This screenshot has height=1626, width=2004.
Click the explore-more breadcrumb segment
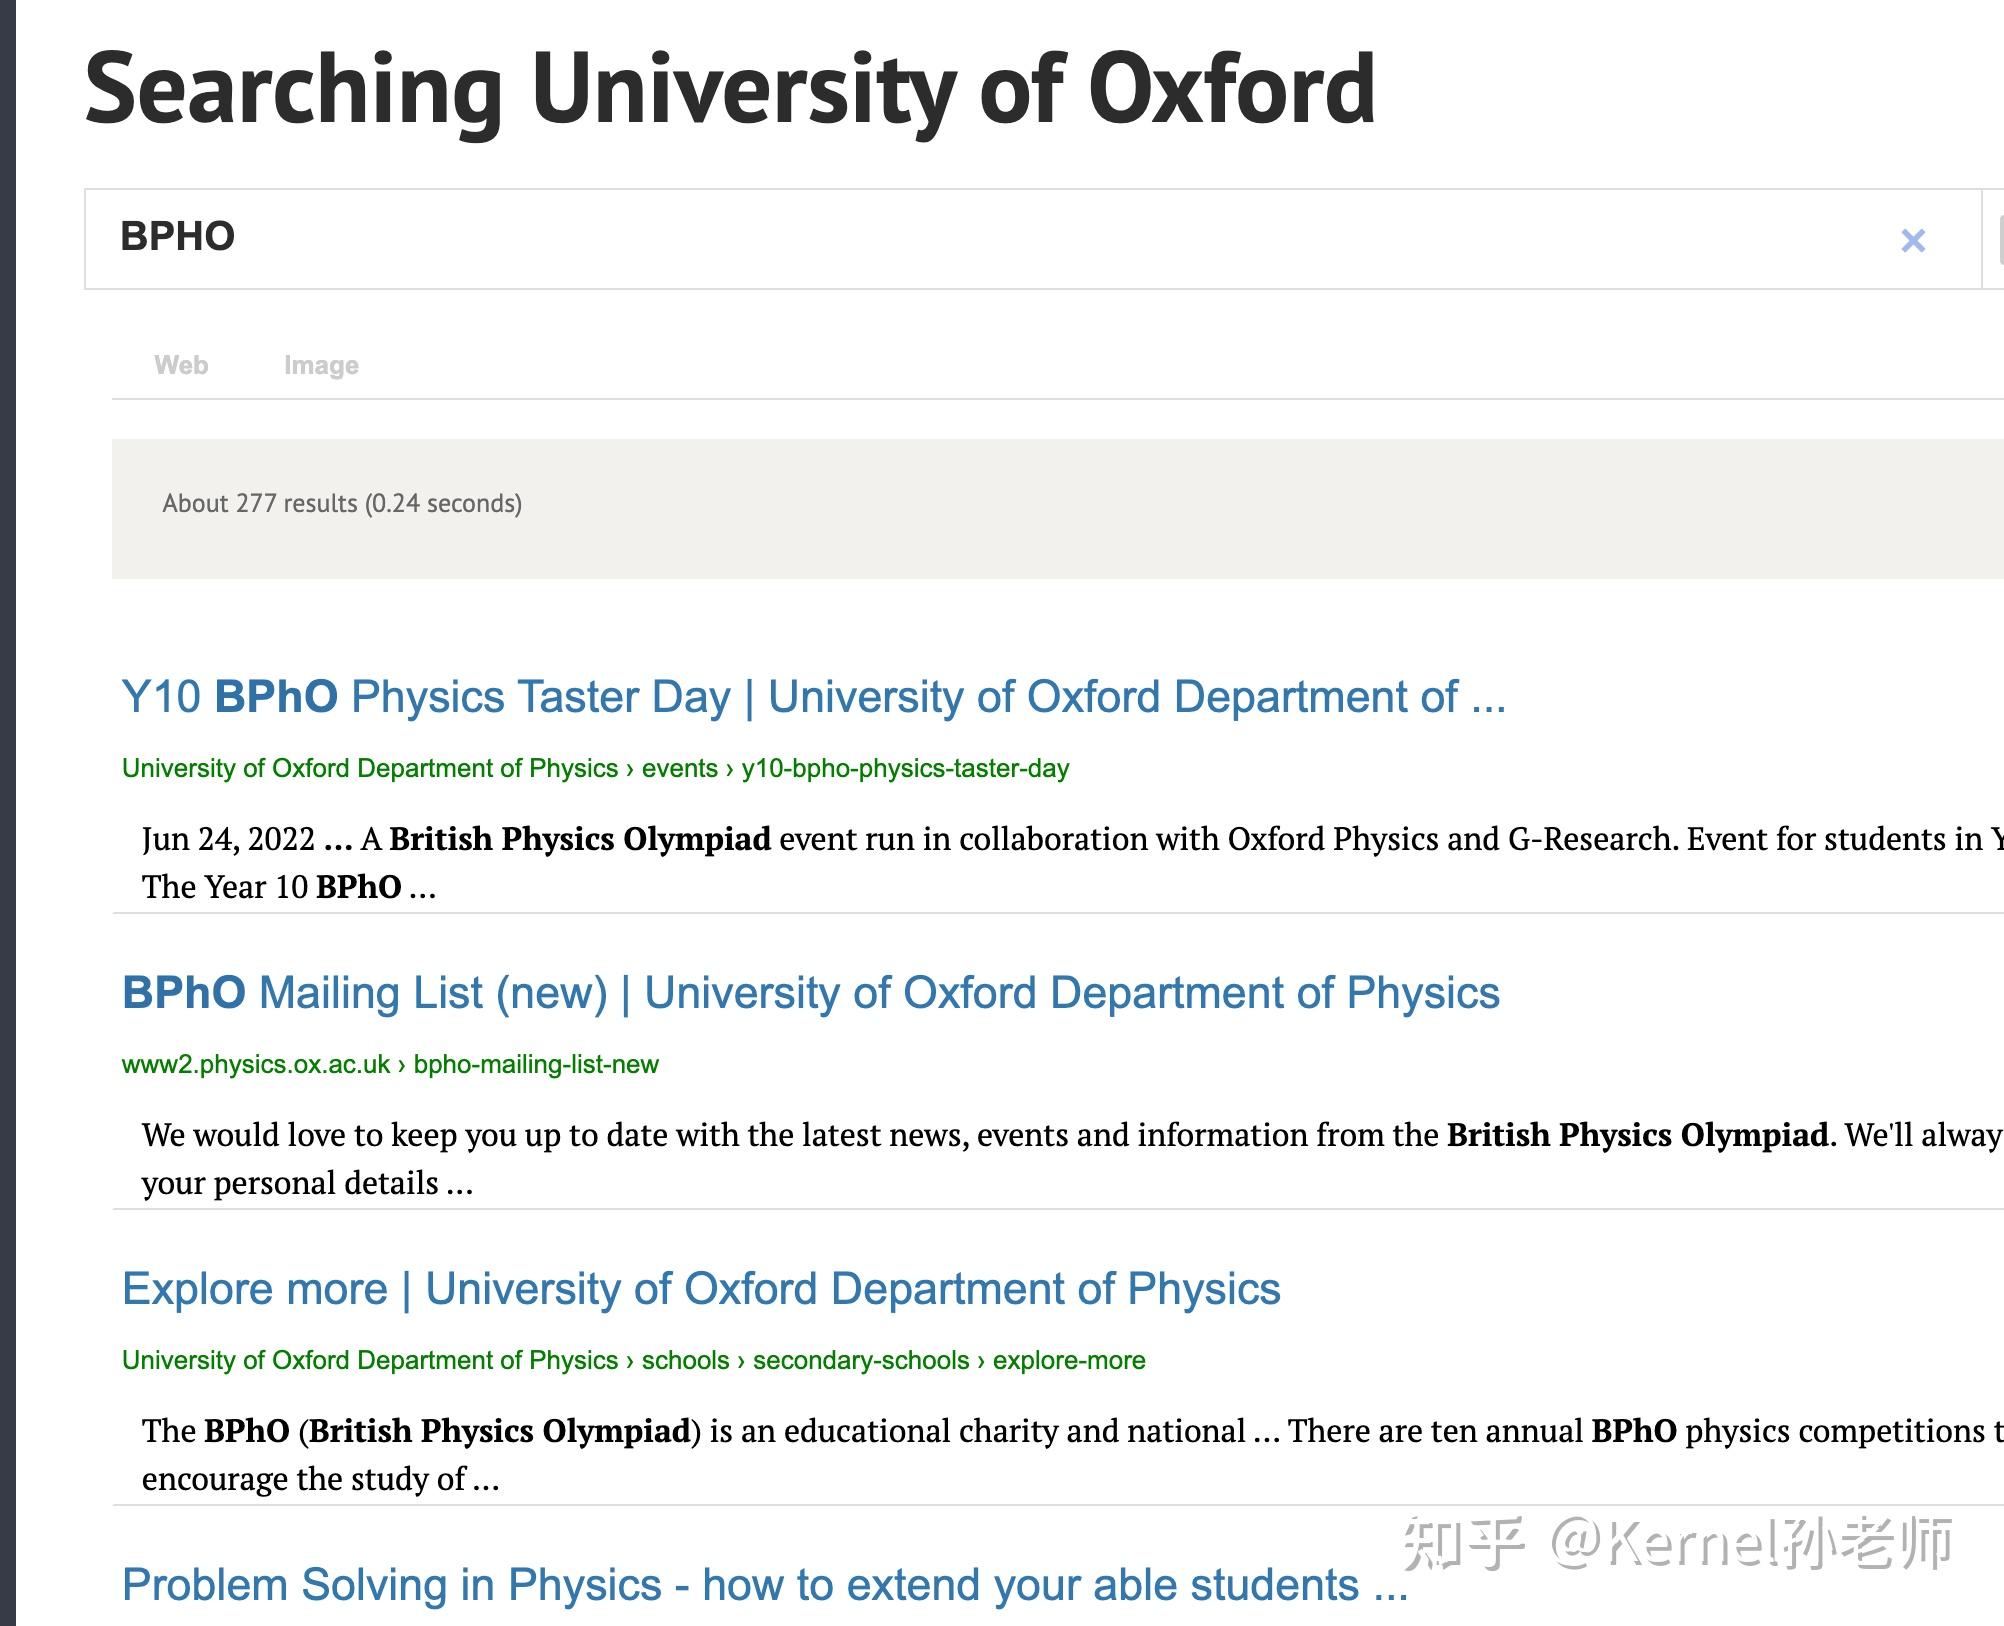click(x=1069, y=1360)
